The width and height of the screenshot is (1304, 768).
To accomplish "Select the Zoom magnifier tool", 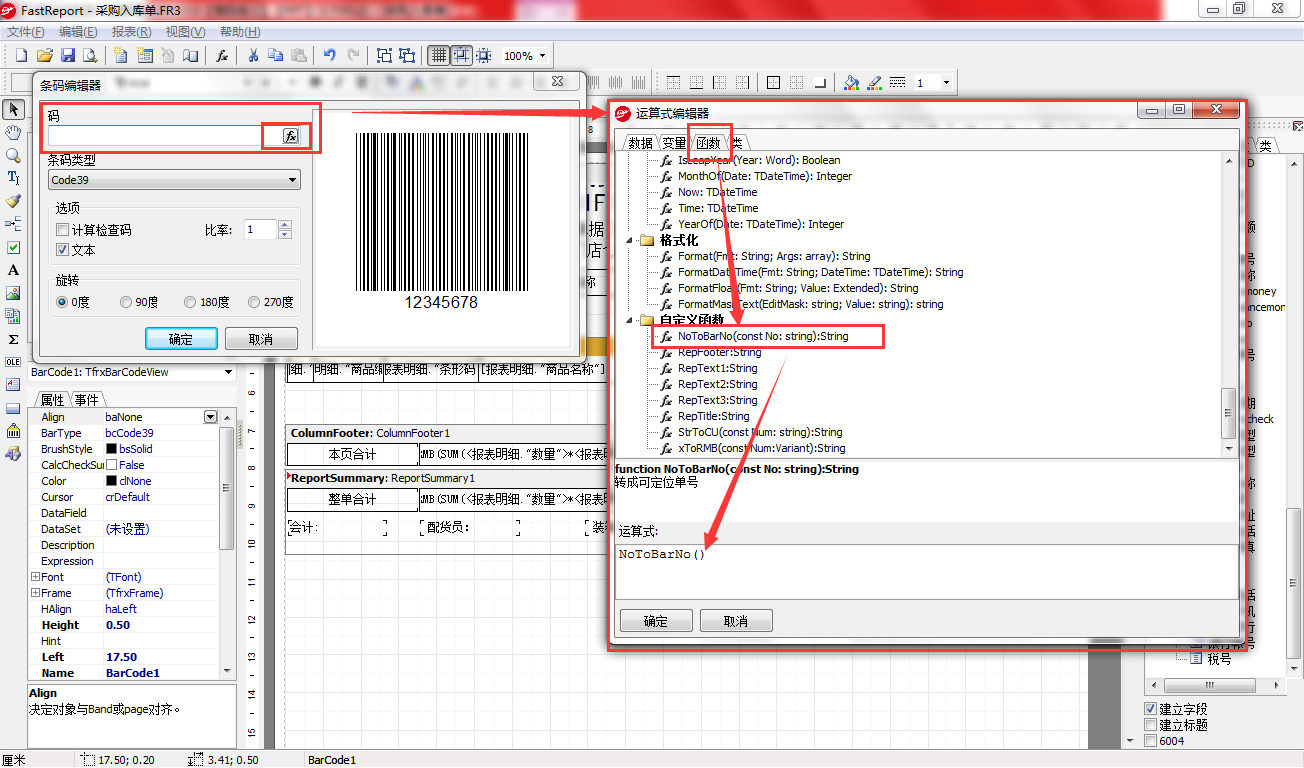I will click(x=13, y=155).
